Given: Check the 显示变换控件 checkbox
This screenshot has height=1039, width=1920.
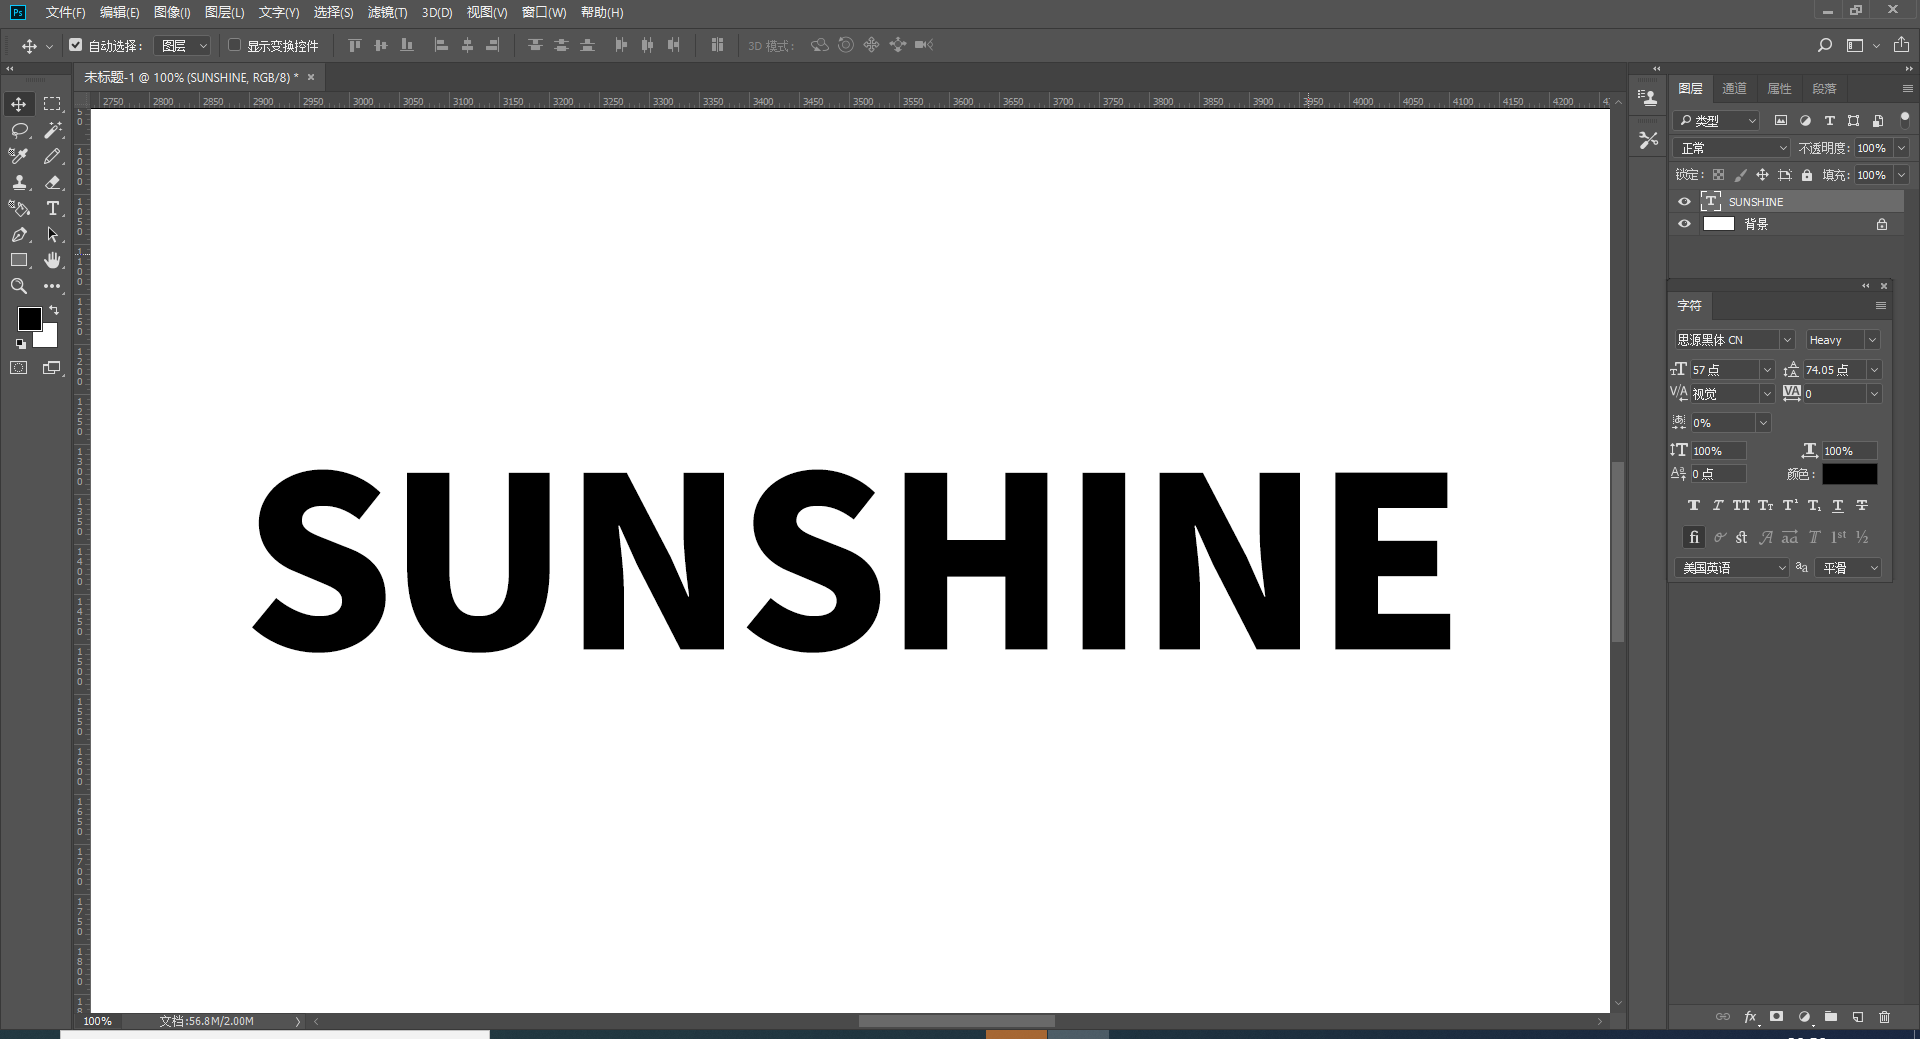Looking at the screenshot, I should pyautogui.click(x=235, y=45).
